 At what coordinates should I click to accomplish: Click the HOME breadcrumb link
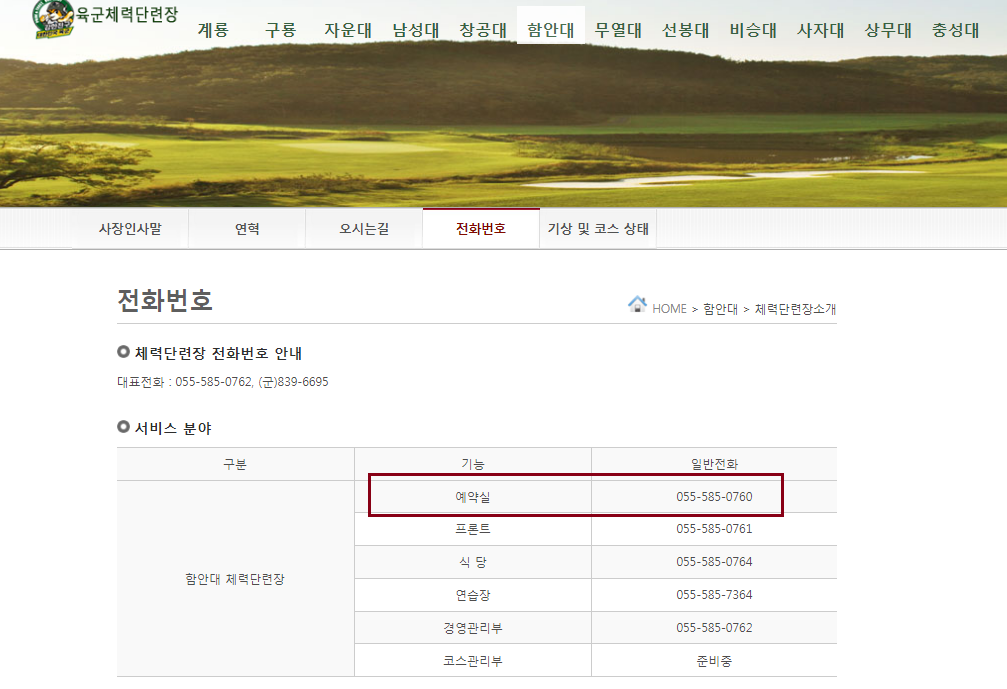[x=669, y=309]
